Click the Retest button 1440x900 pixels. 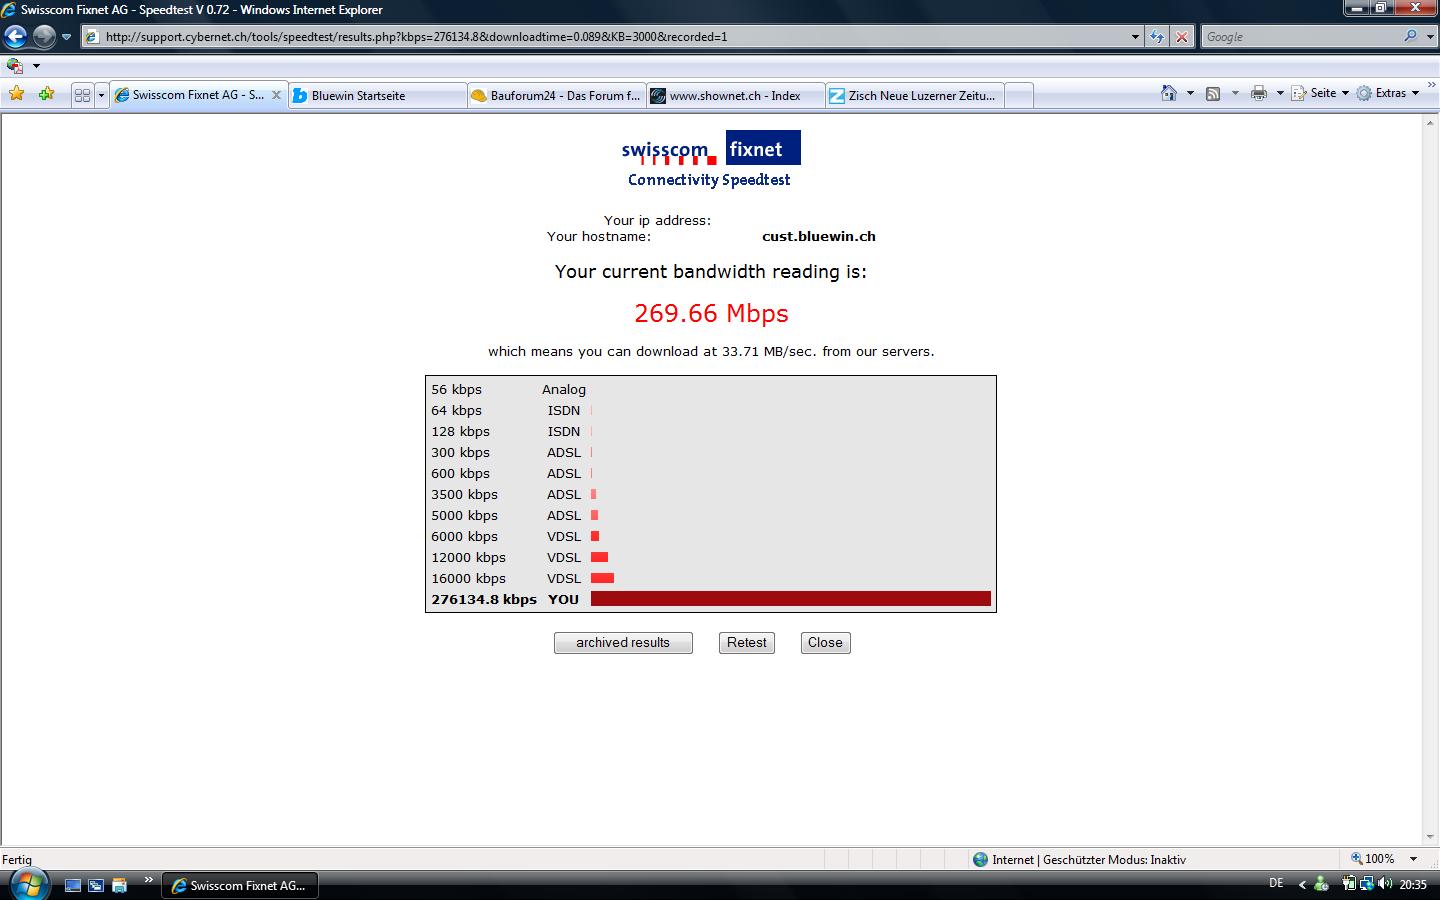tap(747, 643)
